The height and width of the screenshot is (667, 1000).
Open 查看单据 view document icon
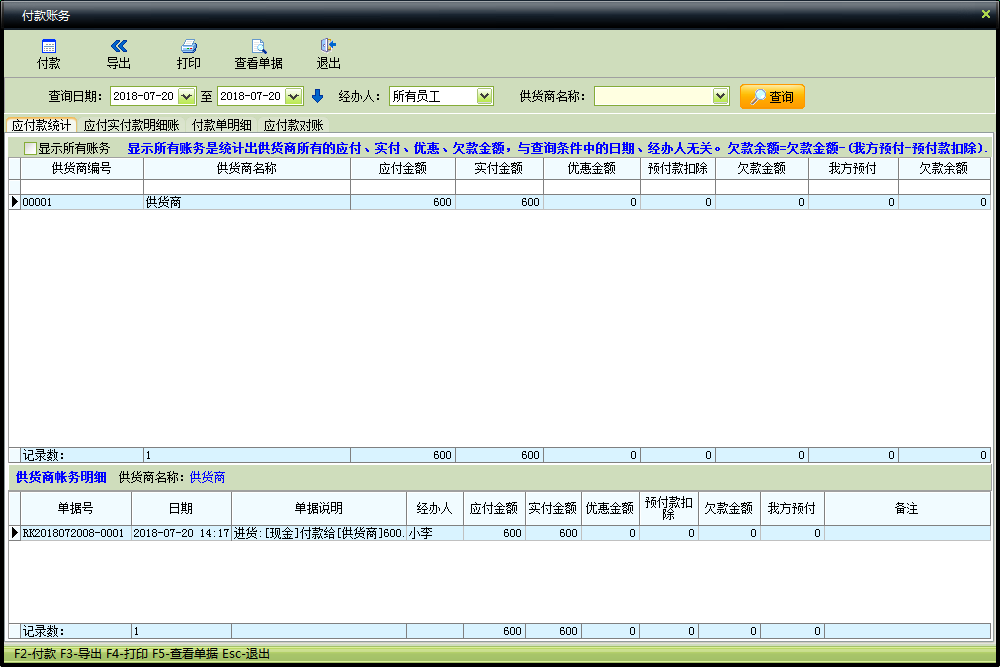[258, 46]
